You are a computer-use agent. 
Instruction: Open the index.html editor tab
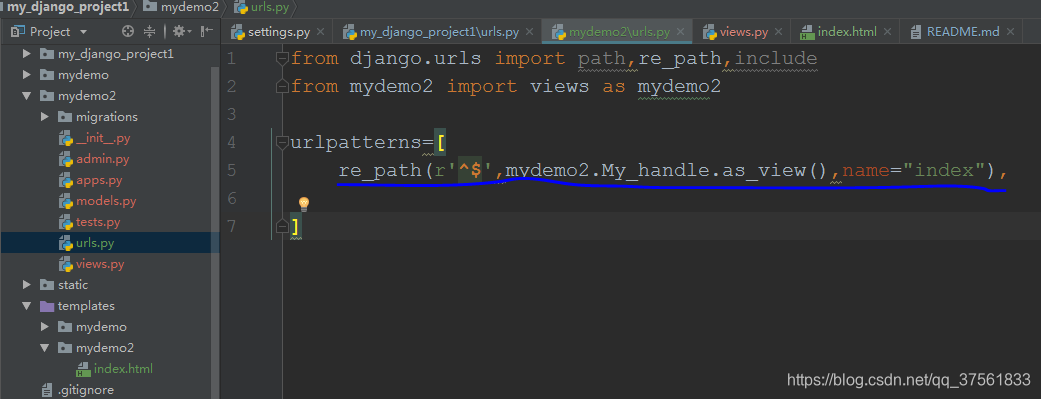click(x=846, y=32)
